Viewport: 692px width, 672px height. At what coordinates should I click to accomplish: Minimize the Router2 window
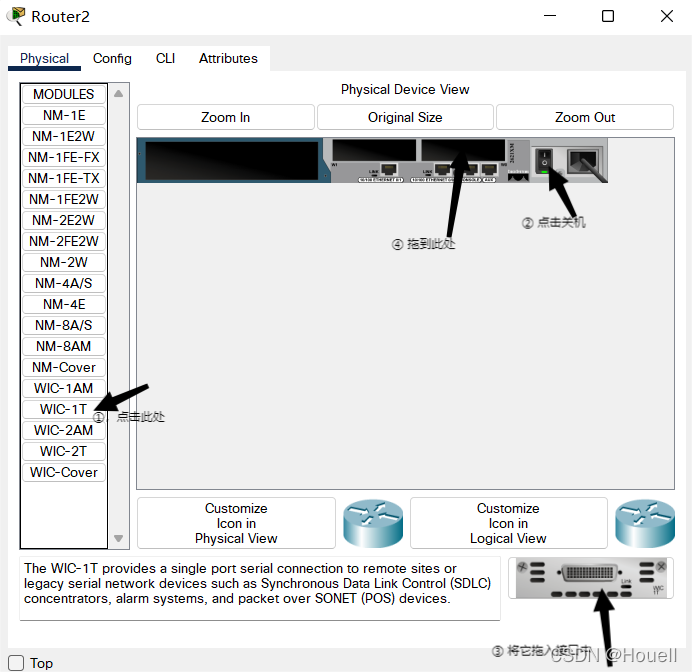point(550,16)
